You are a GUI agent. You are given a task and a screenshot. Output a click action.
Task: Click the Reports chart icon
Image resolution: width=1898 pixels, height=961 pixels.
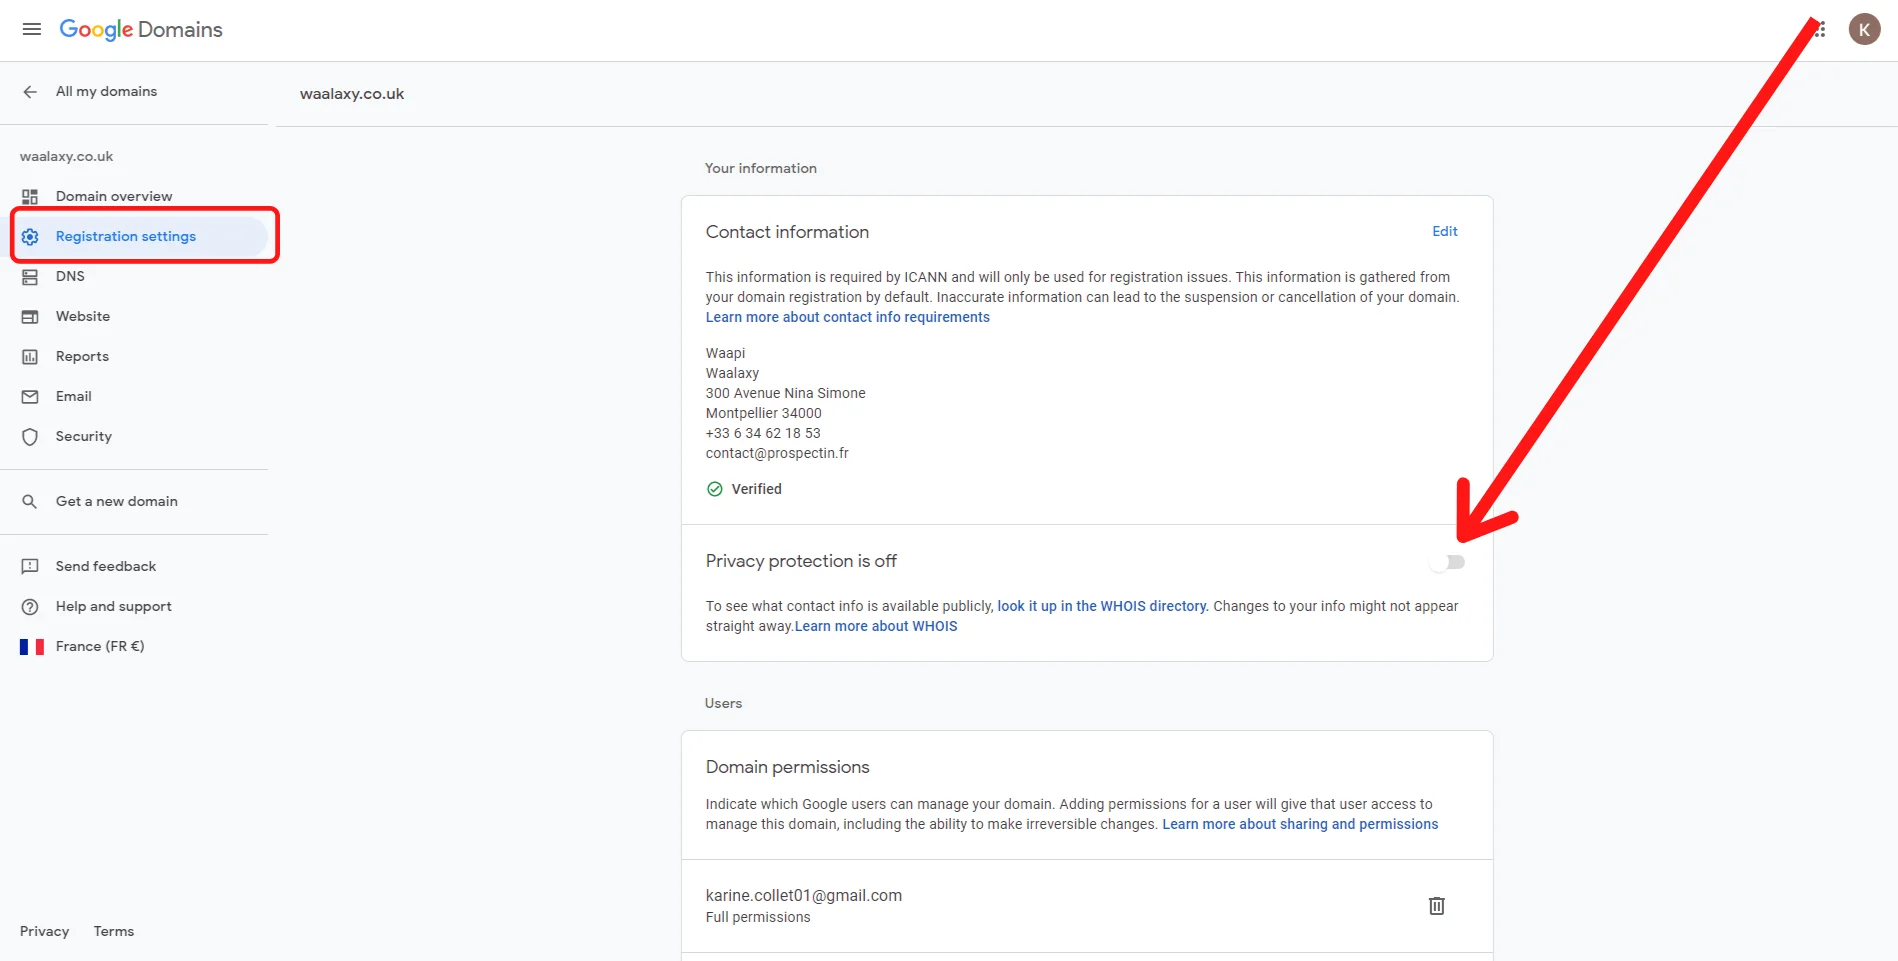coord(30,357)
